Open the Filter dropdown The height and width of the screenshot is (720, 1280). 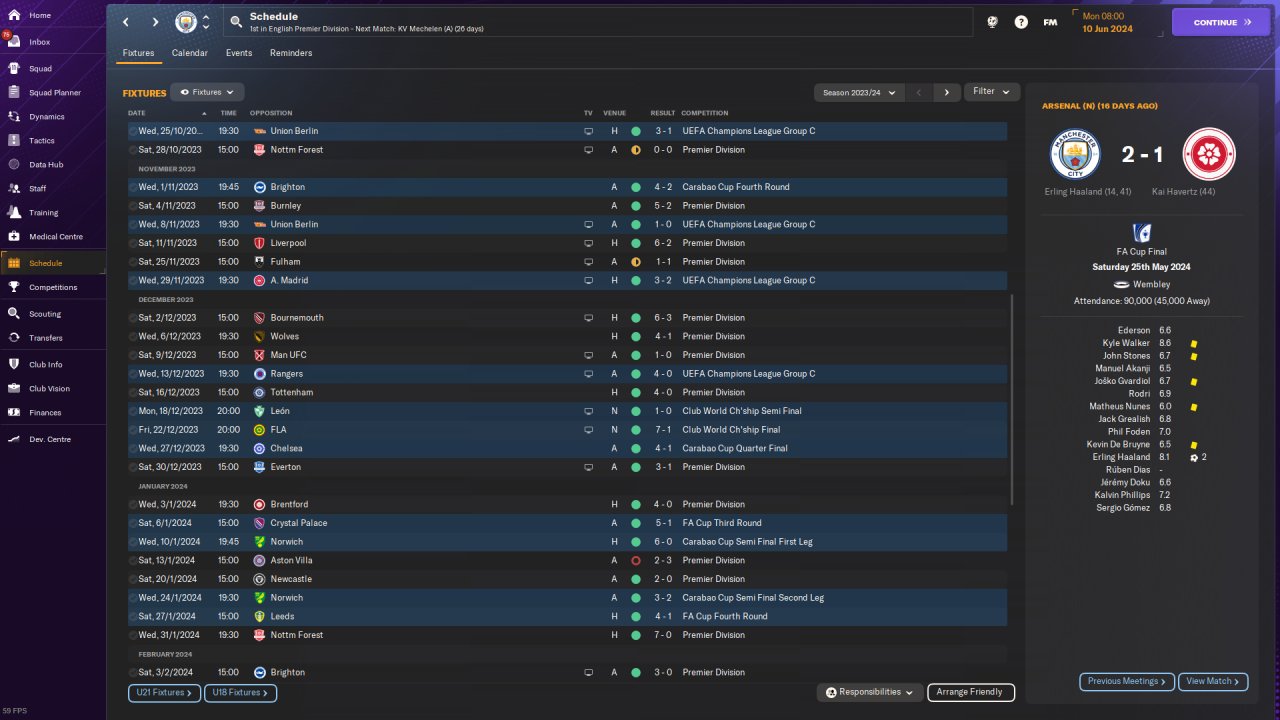992,92
